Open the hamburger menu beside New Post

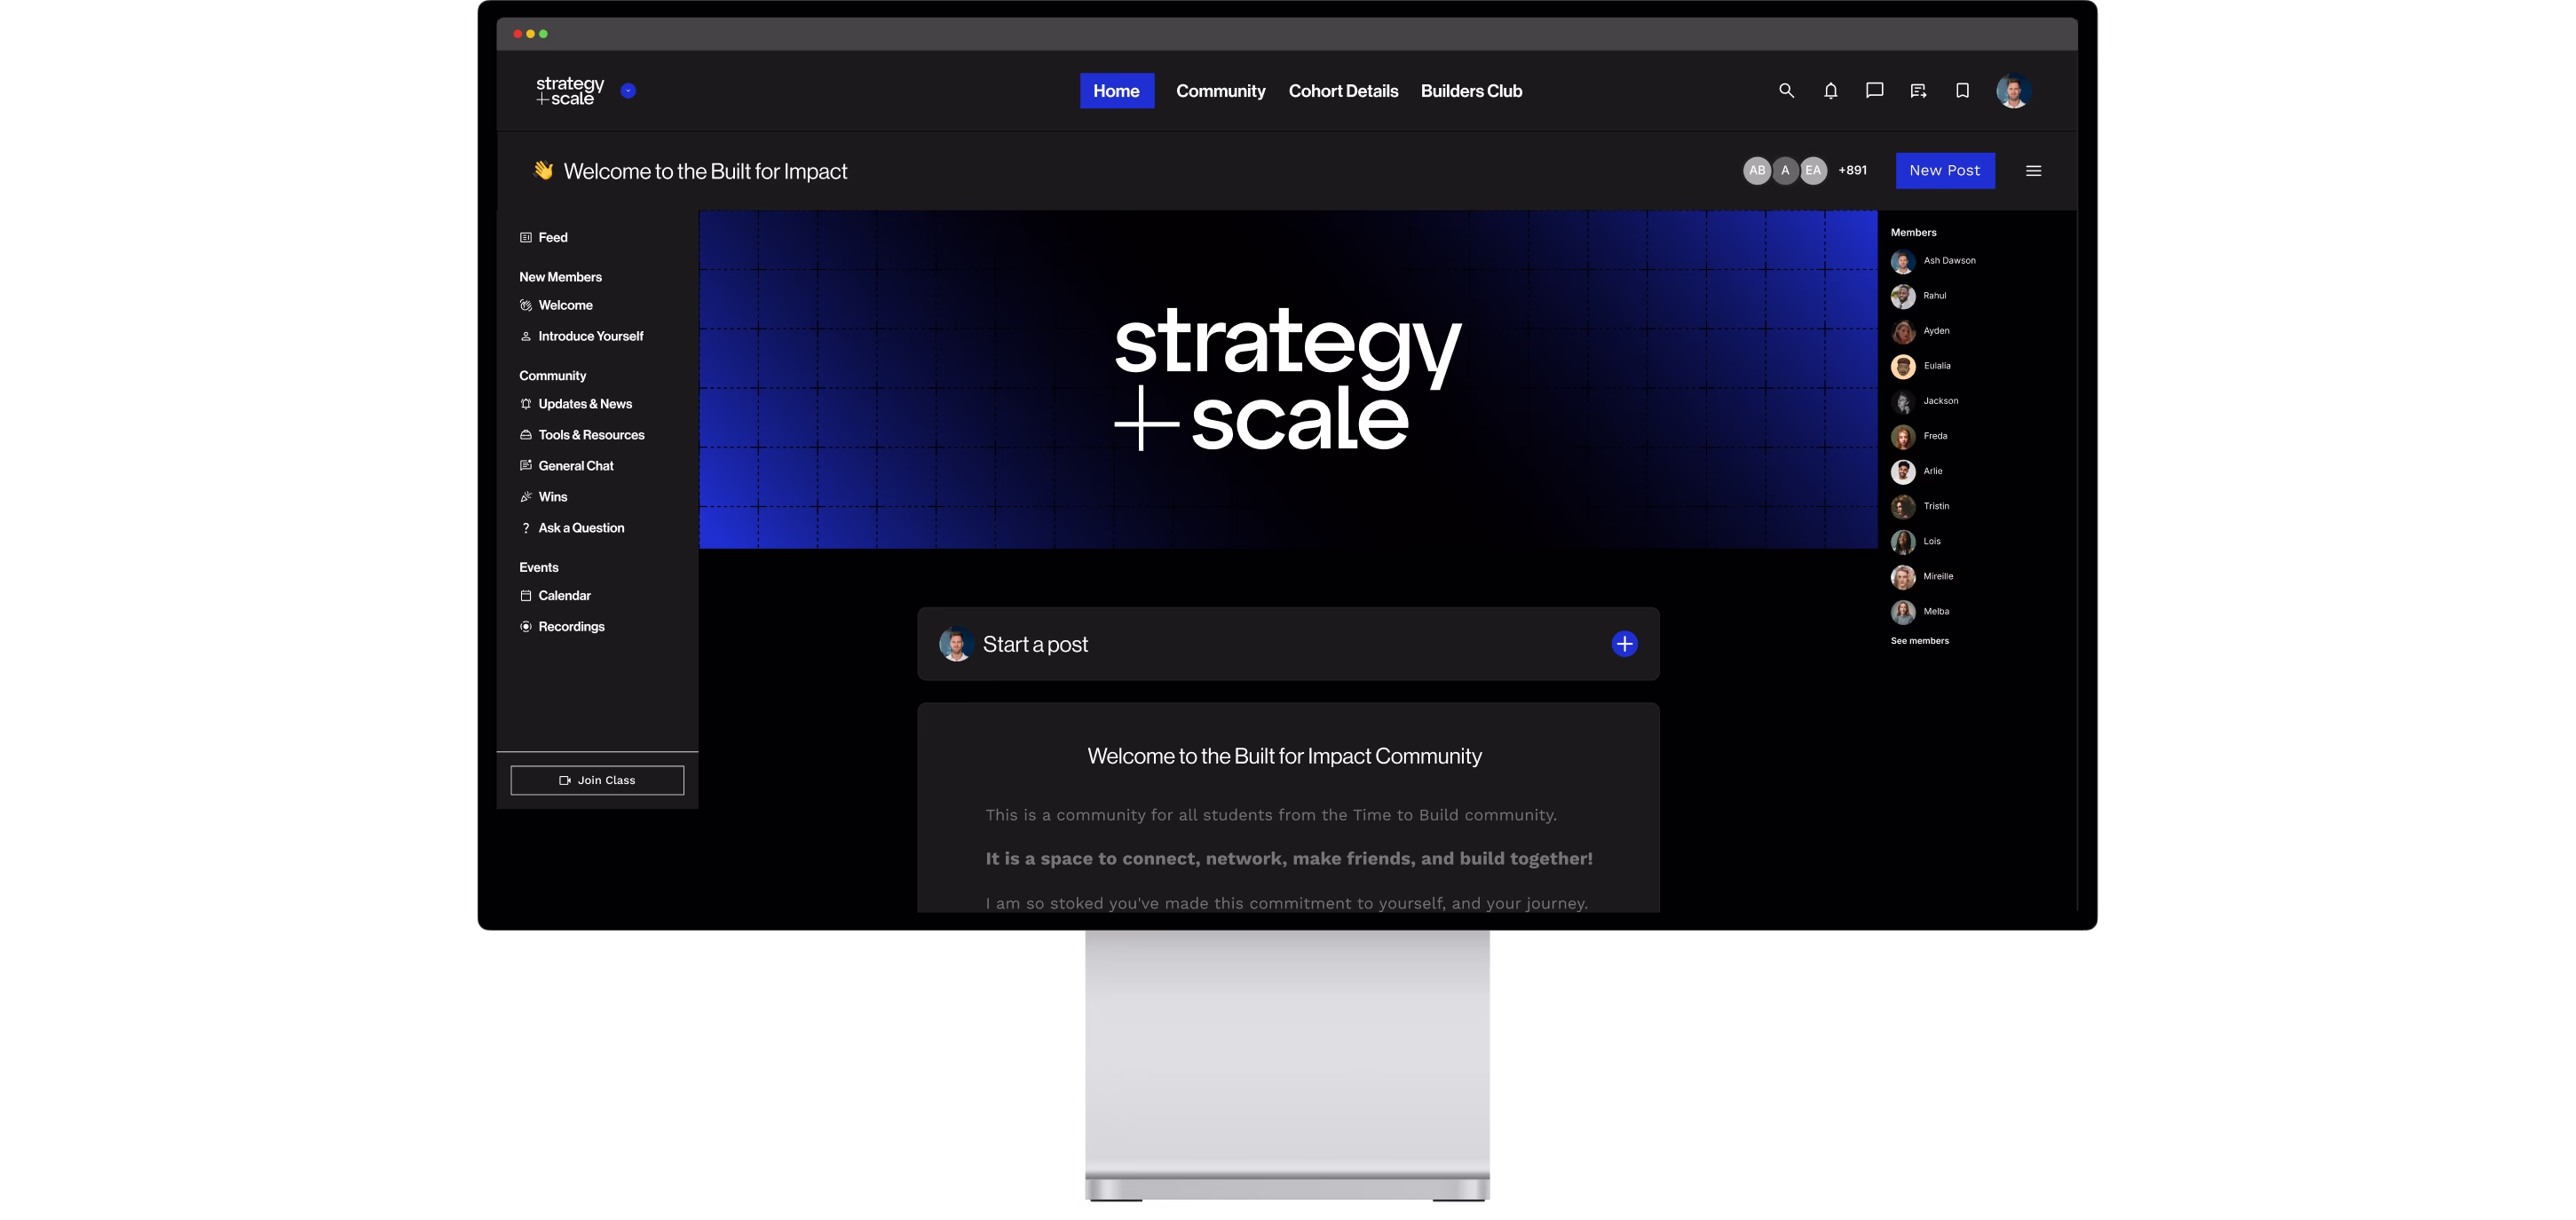2033,171
